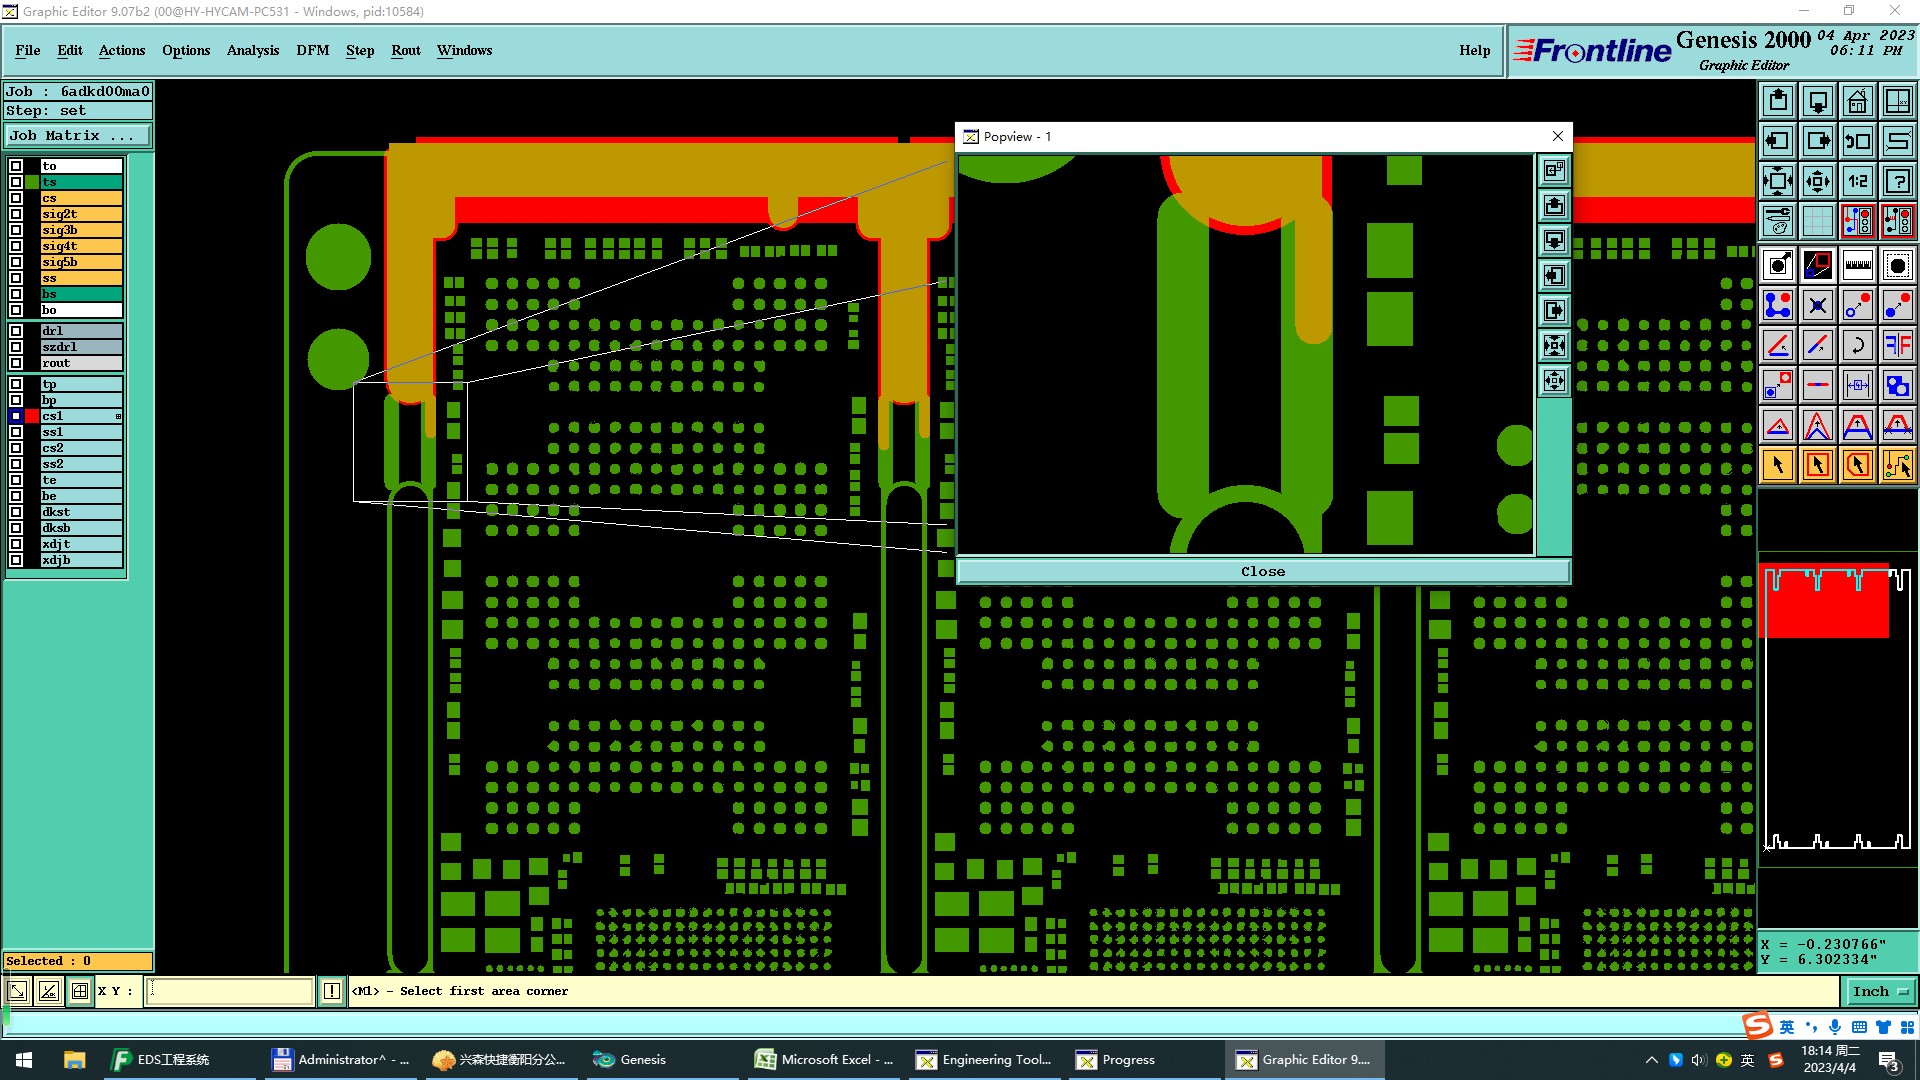Screen dimensions: 1920x1080
Task: Toggle the checkbox for layer drl
Action: (16, 331)
